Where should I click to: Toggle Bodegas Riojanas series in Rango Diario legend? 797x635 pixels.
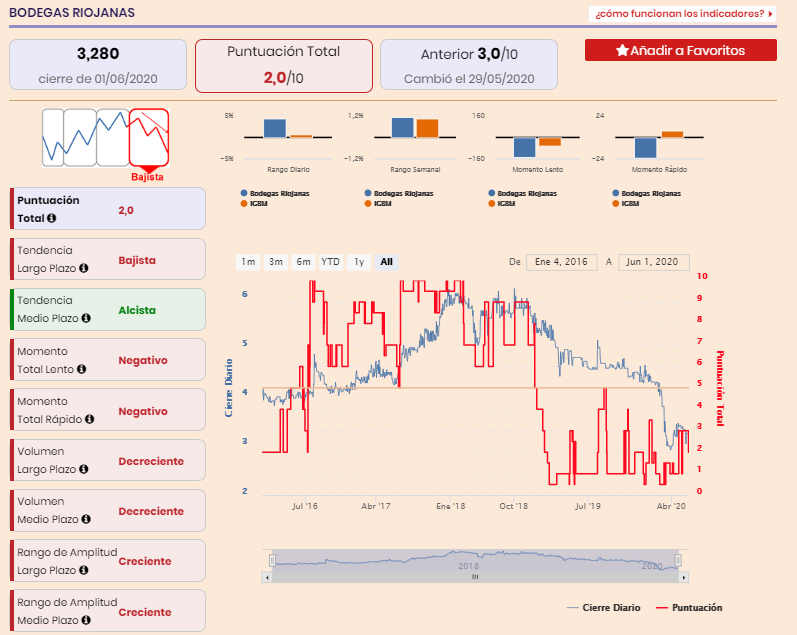275,193
